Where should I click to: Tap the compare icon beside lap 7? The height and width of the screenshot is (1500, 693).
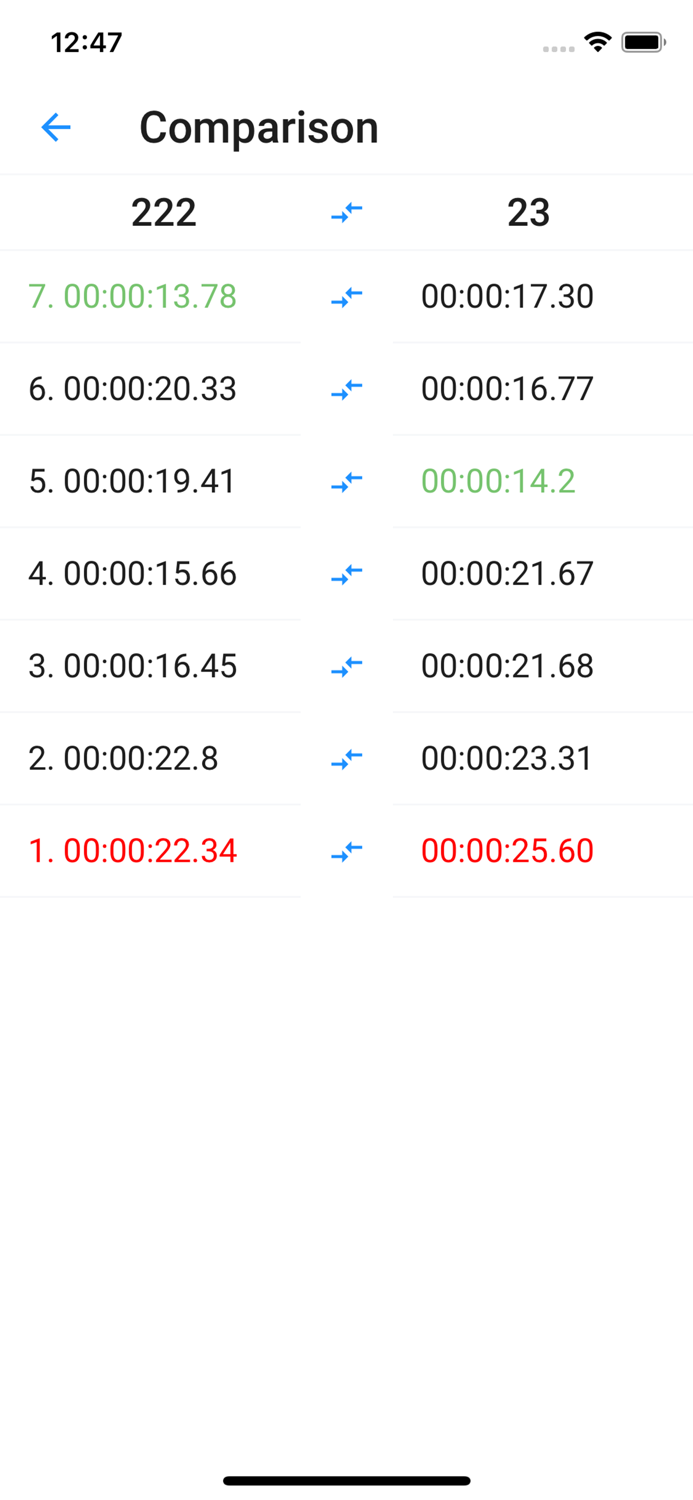[x=345, y=296]
